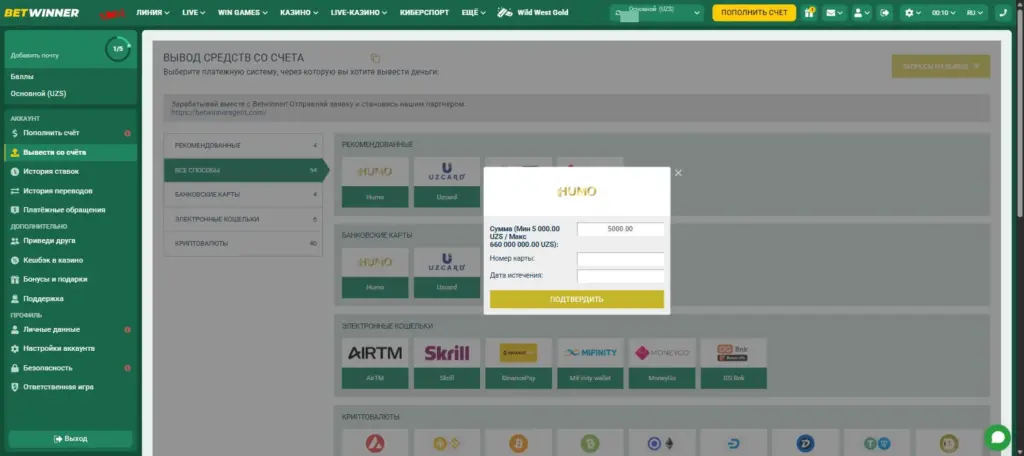Image resolution: width=1024 pixels, height=456 pixels.
Task: Select the БАНКОВСКИЕ КАРТЫ category tab
Action: click(243, 194)
